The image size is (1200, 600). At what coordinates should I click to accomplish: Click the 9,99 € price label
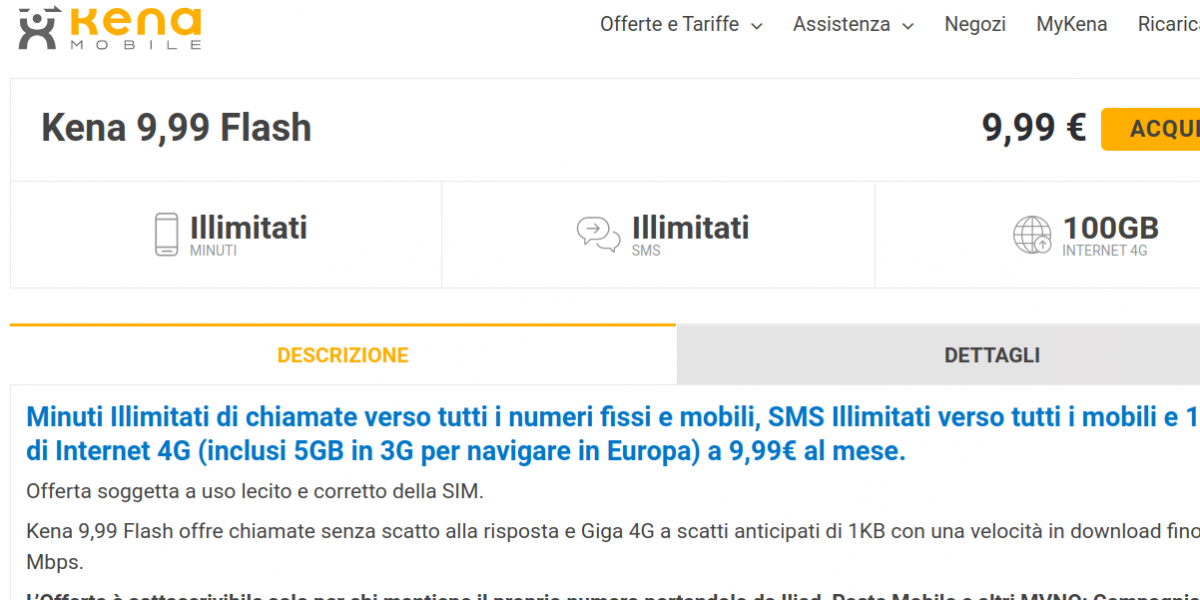[x=1034, y=128]
